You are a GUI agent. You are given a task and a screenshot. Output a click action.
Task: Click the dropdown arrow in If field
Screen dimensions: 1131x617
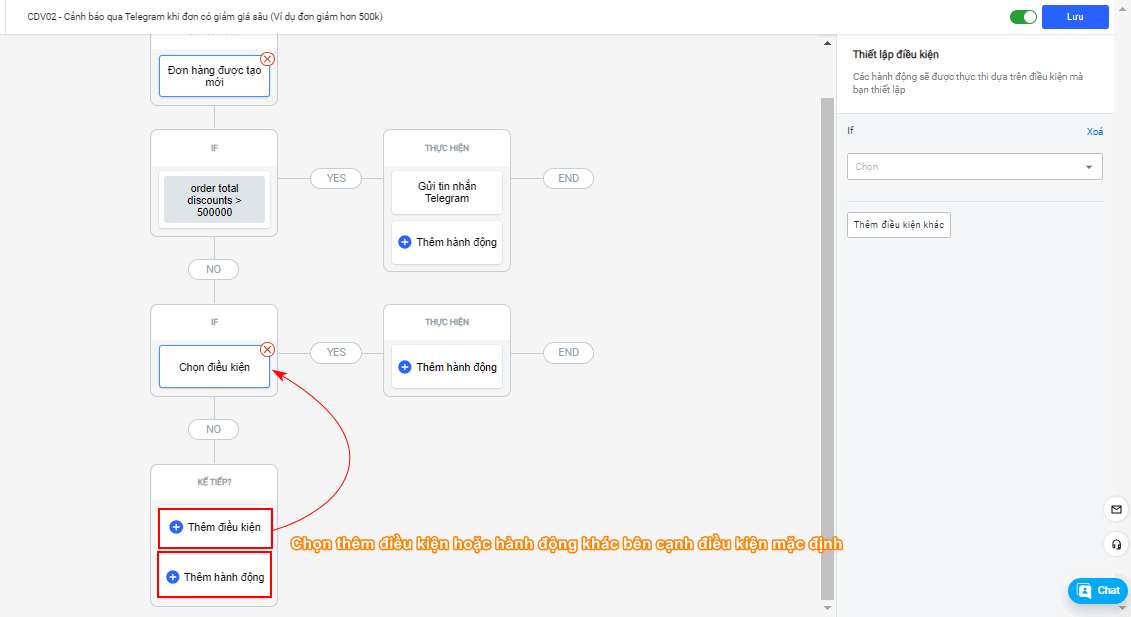[1089, 167]
